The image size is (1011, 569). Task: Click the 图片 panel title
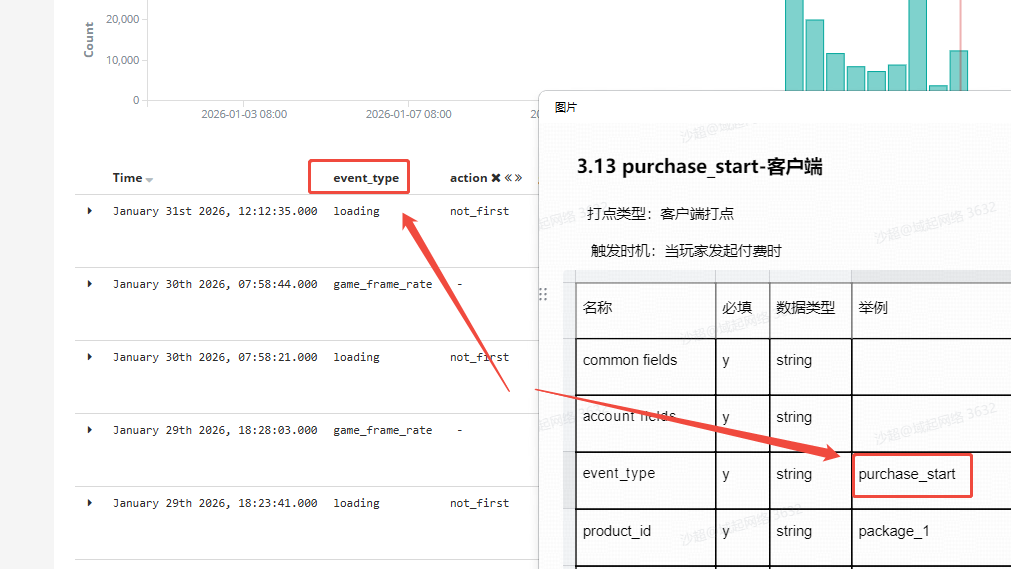[x=566, y=107]
